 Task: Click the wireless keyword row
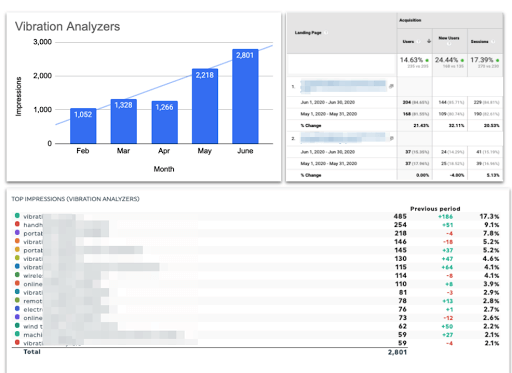[257, 276]
